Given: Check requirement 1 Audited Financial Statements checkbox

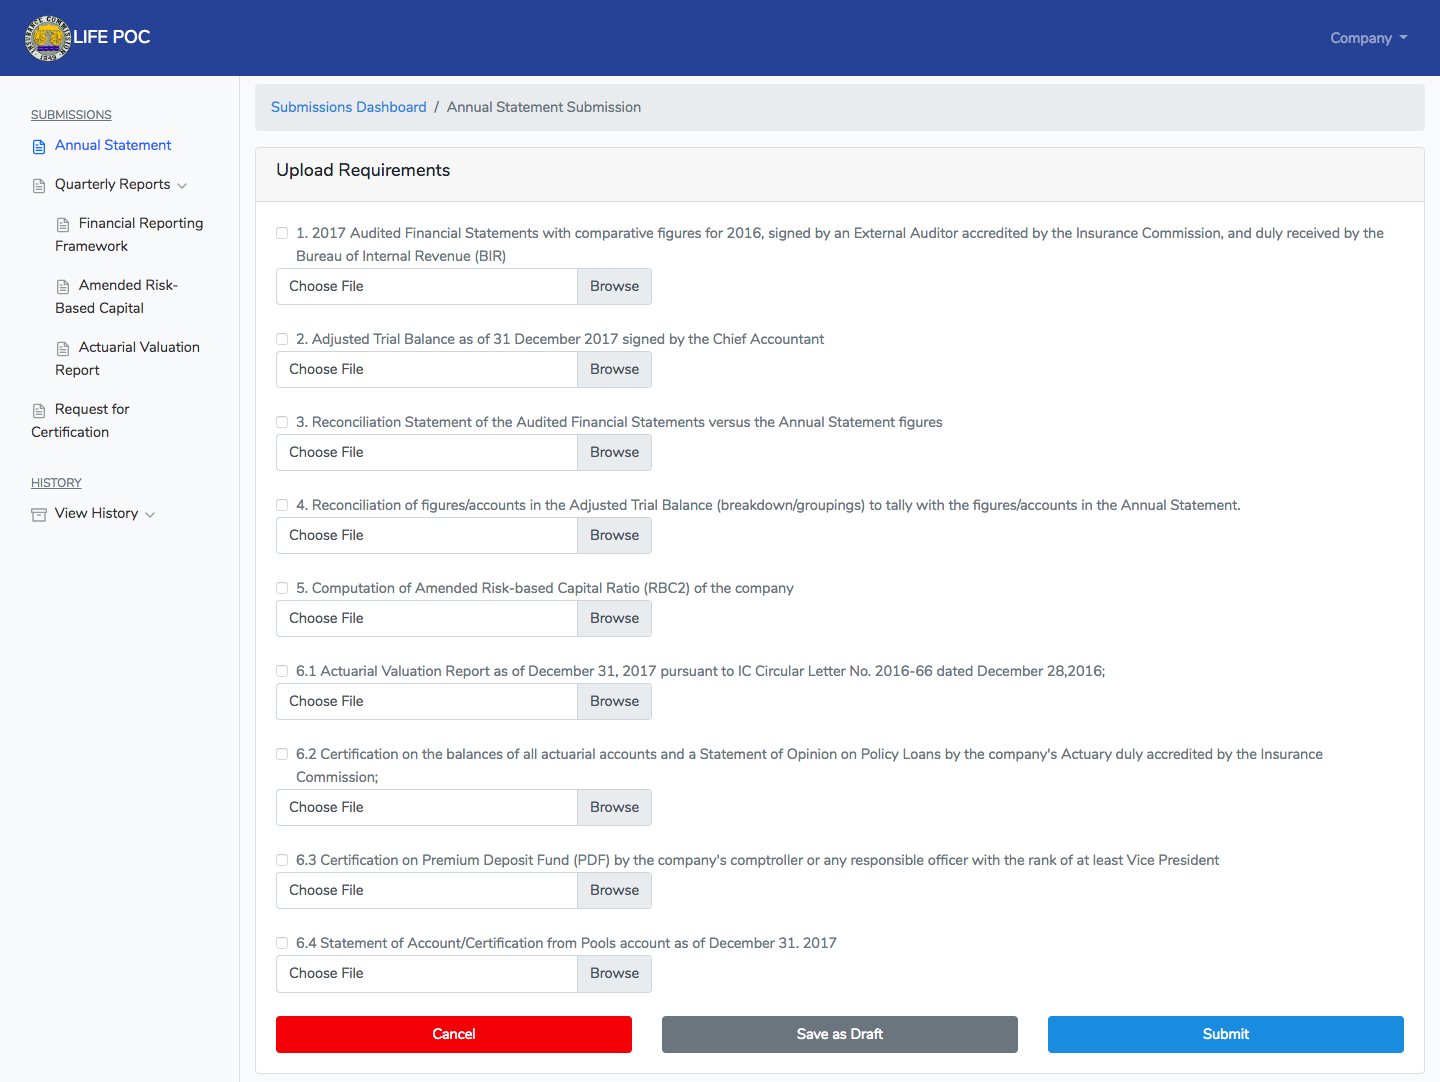Looking at the screenshot, I should coord(282,233).
